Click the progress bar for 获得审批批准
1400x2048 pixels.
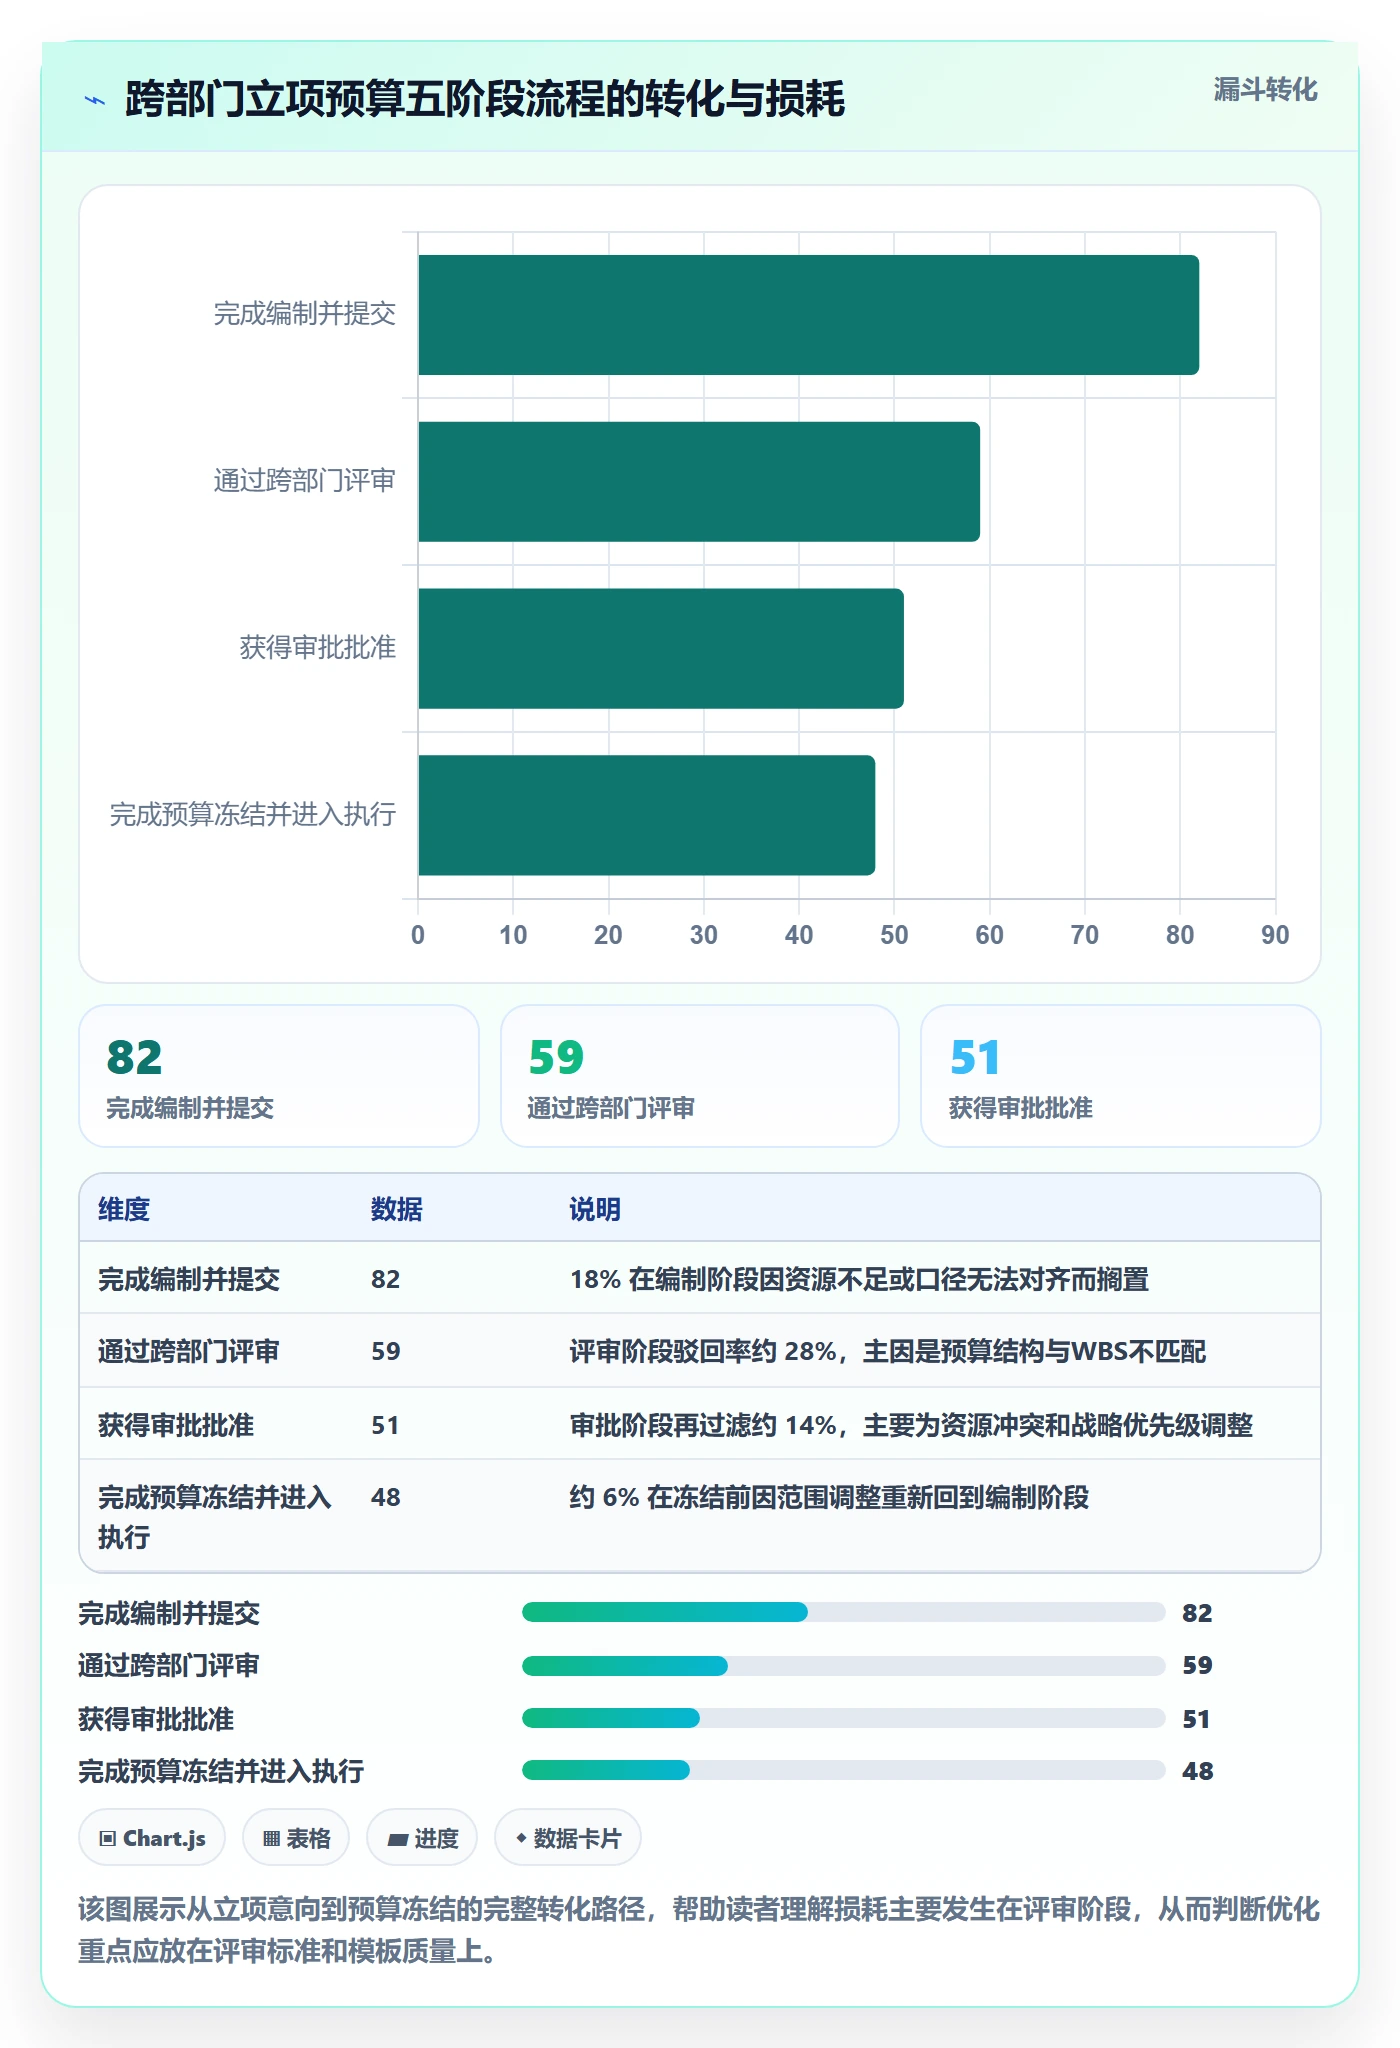click(844, 1718)
